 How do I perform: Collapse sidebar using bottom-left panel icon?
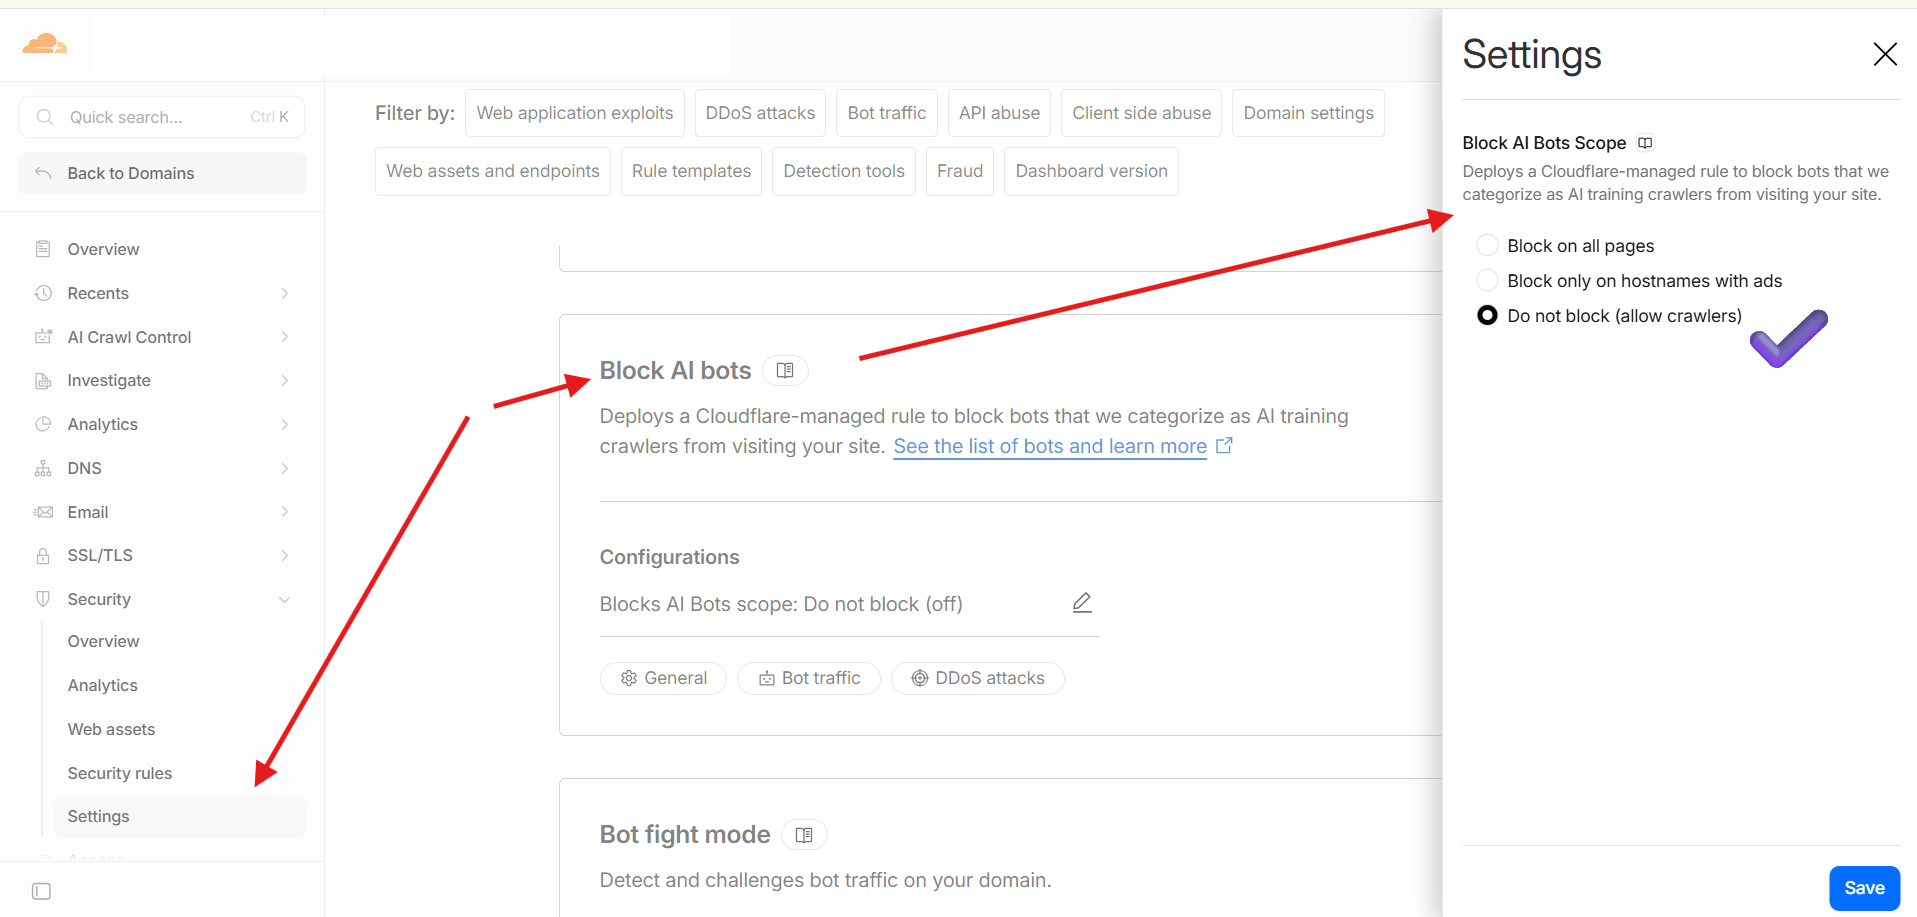pyautogui.click(x=41, y=891)
